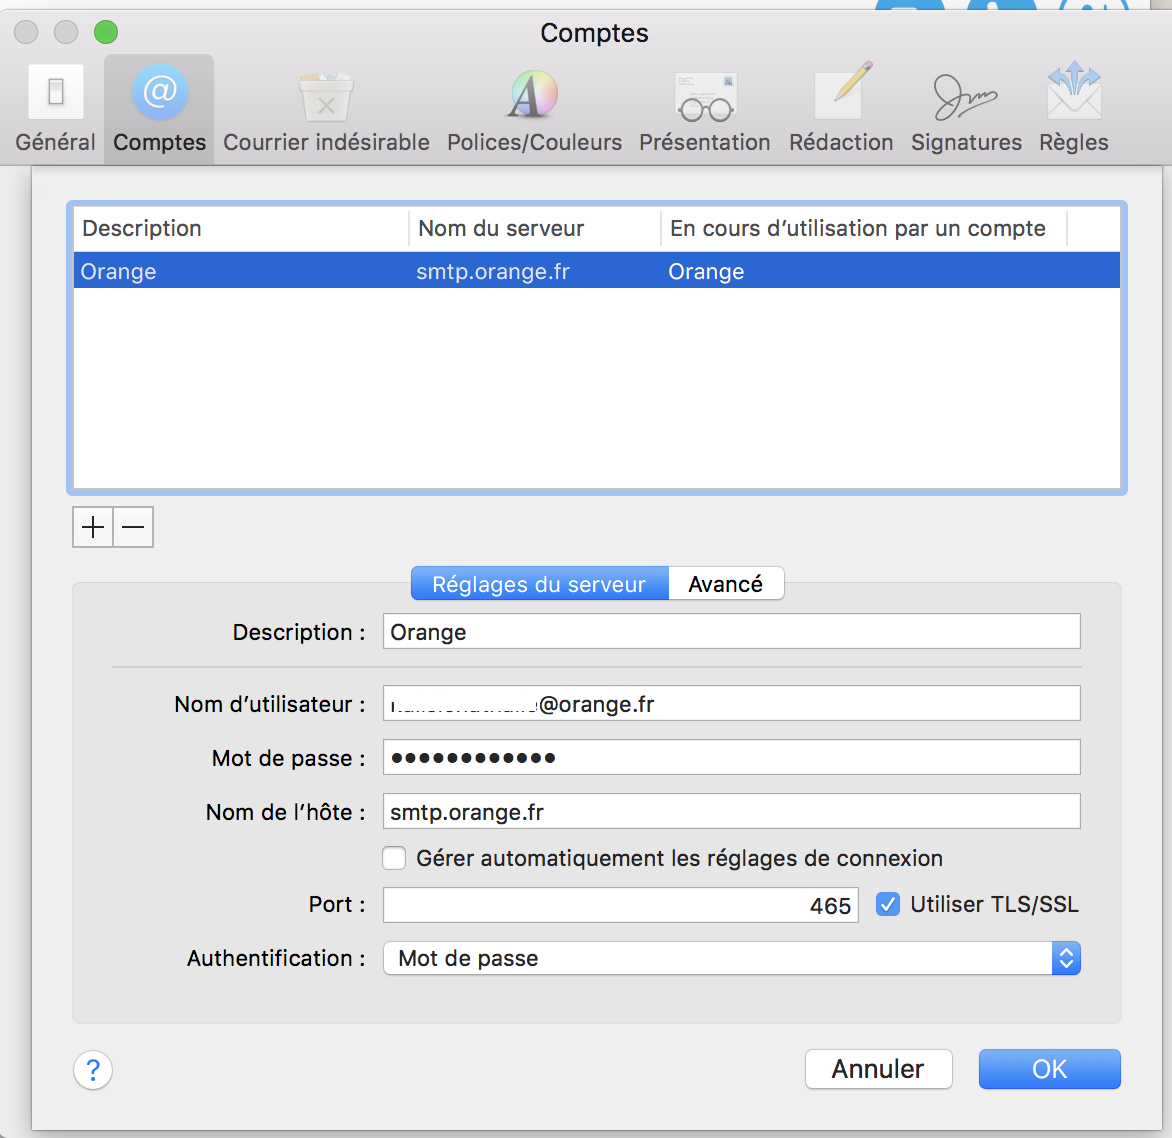
Task: Open the Règles rules icon
Action: pyautogui.click(x=1073, y=109)
